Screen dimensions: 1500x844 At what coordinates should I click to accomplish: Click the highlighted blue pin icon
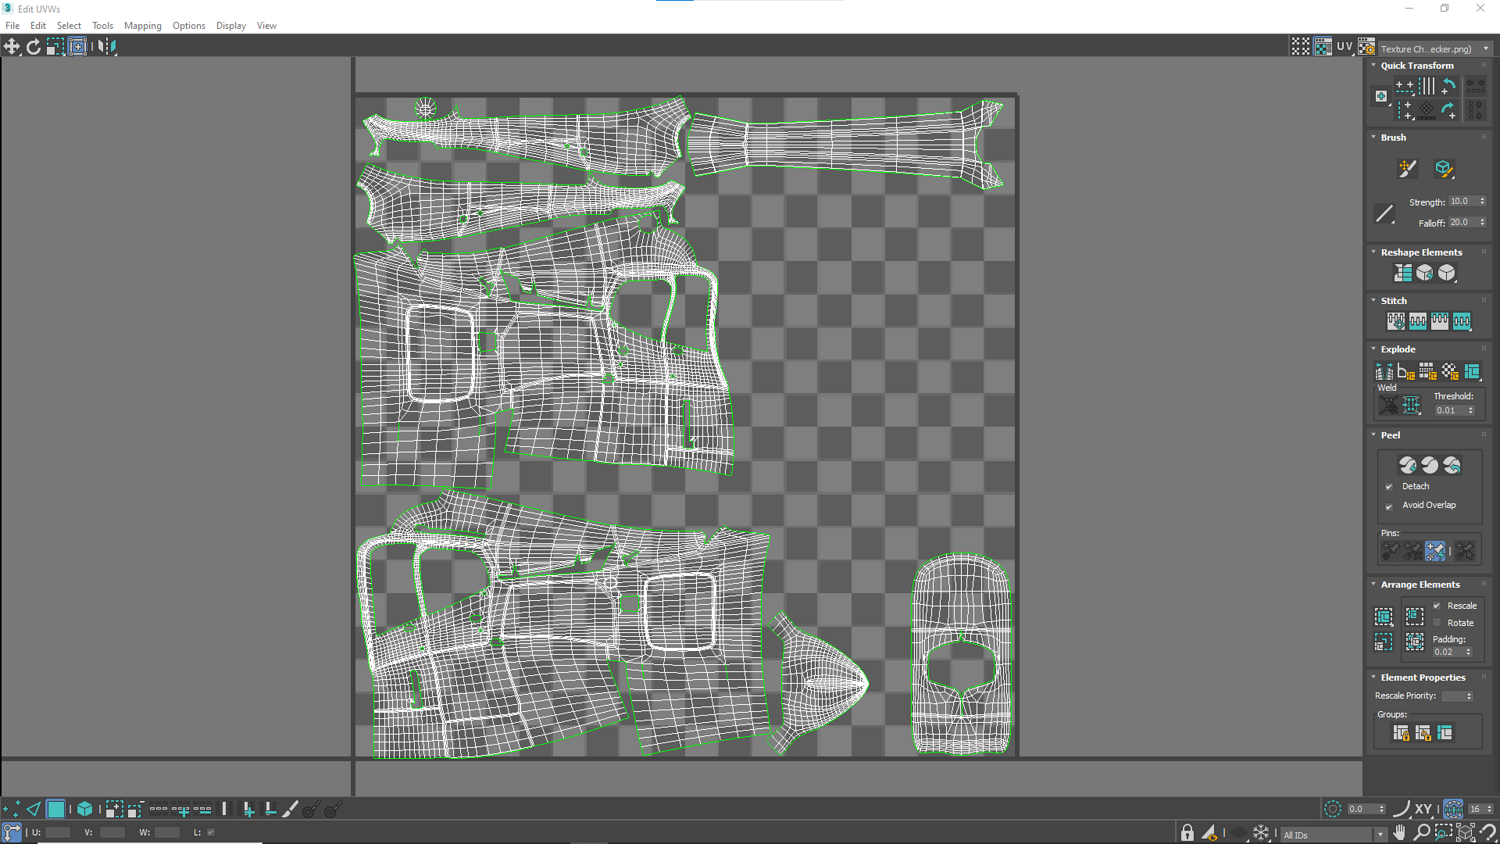(1435, 551)
